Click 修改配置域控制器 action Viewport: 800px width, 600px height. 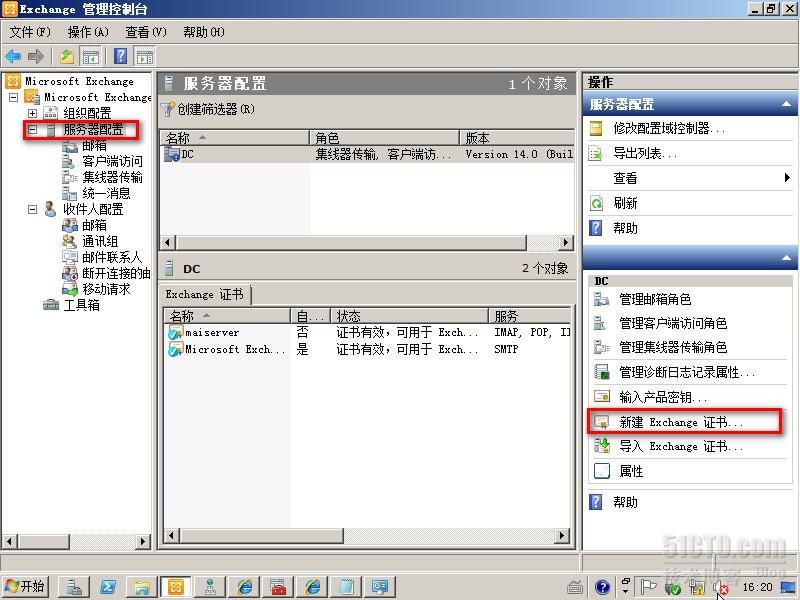(668, 128)
